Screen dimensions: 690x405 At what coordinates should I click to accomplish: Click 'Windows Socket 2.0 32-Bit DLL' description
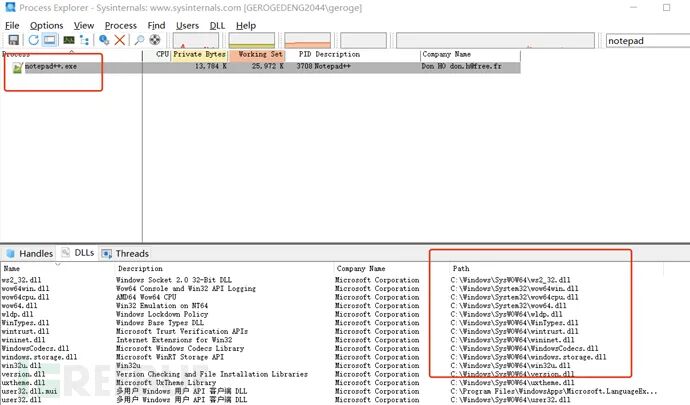pyautogui.click(x=174, y=280)
